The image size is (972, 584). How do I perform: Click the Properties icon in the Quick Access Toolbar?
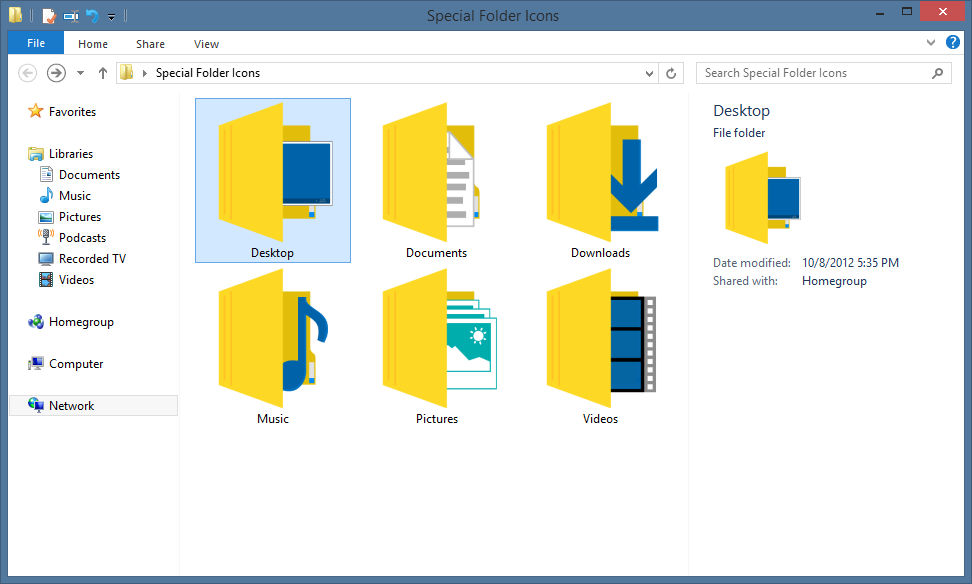48,15
